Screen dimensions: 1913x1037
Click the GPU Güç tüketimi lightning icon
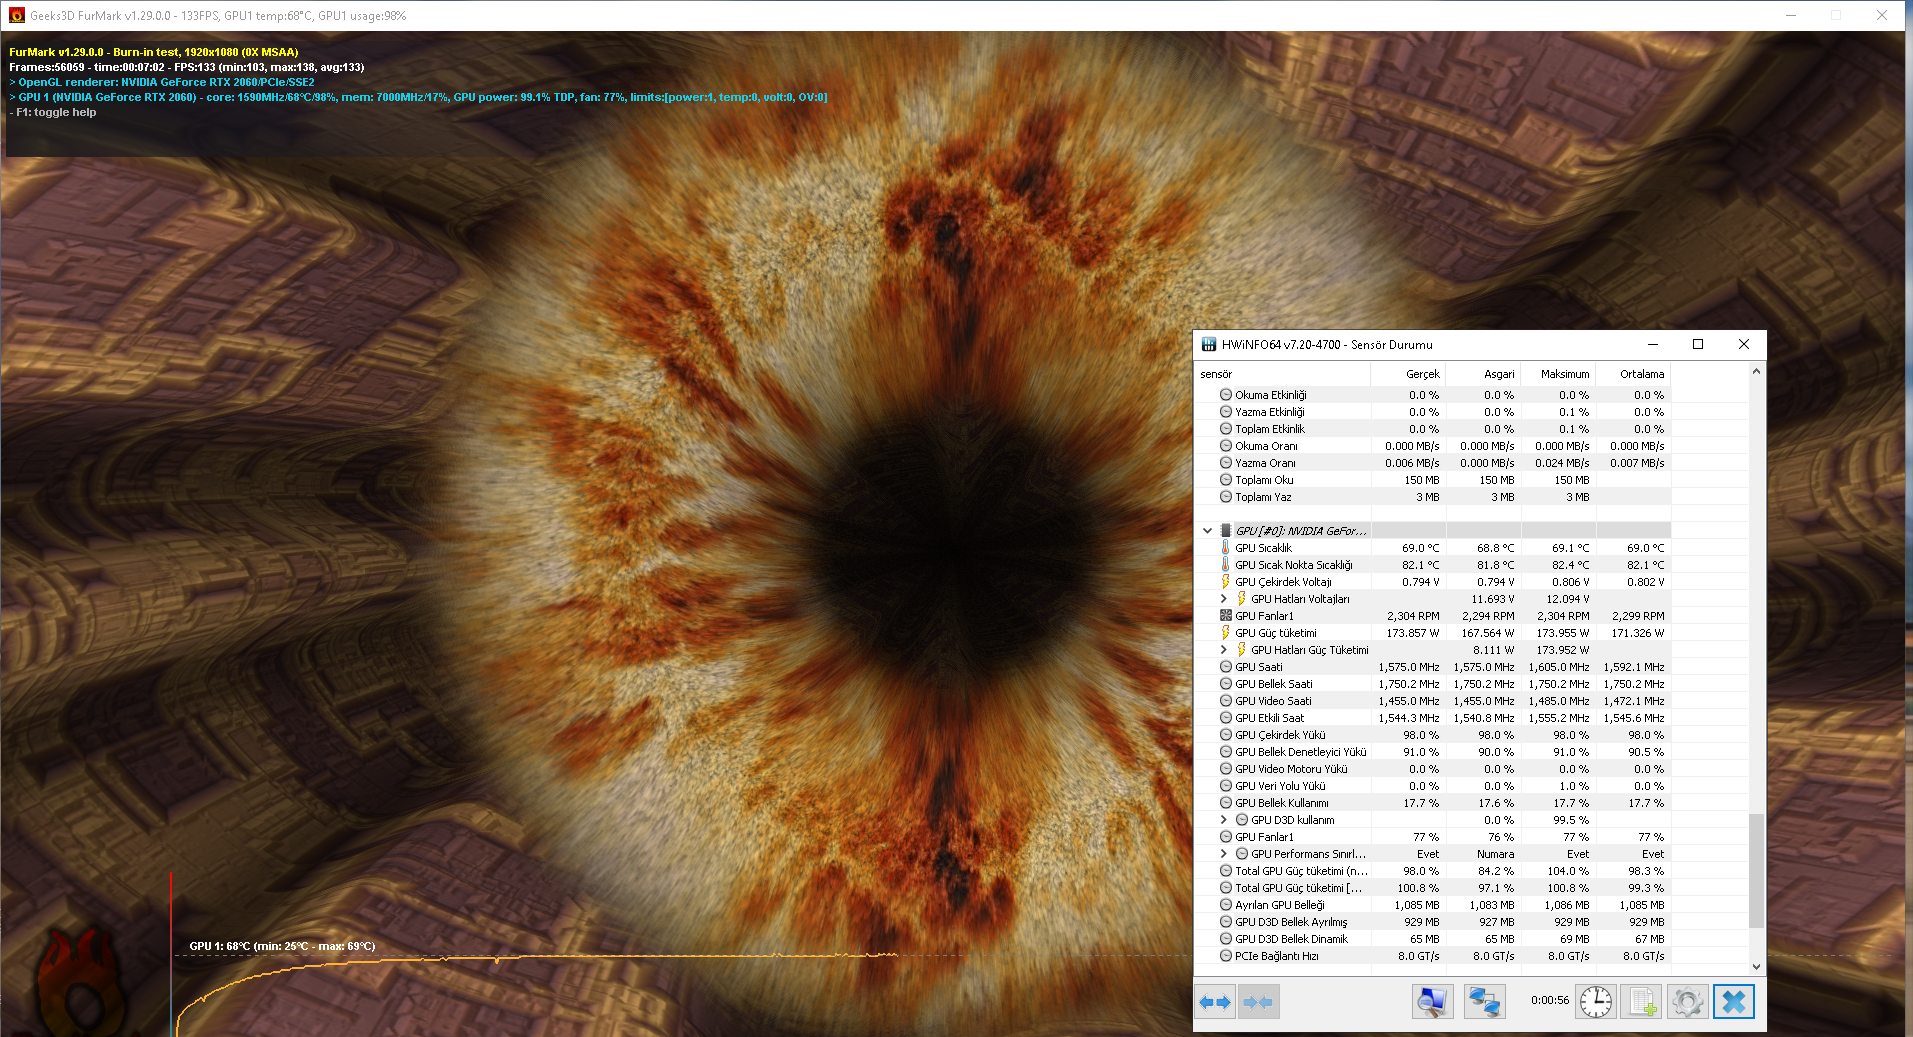[1225, 633]
